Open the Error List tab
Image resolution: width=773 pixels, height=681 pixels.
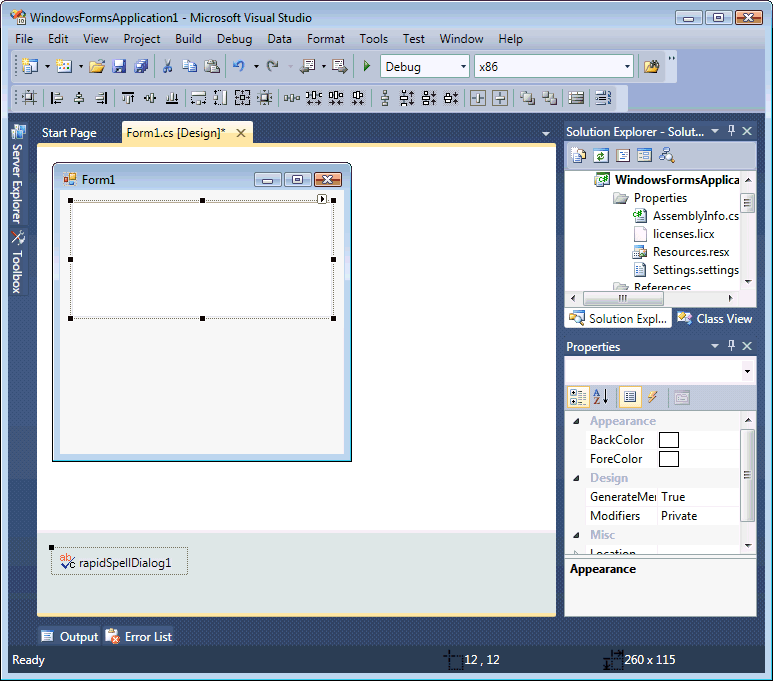[139, 637]
